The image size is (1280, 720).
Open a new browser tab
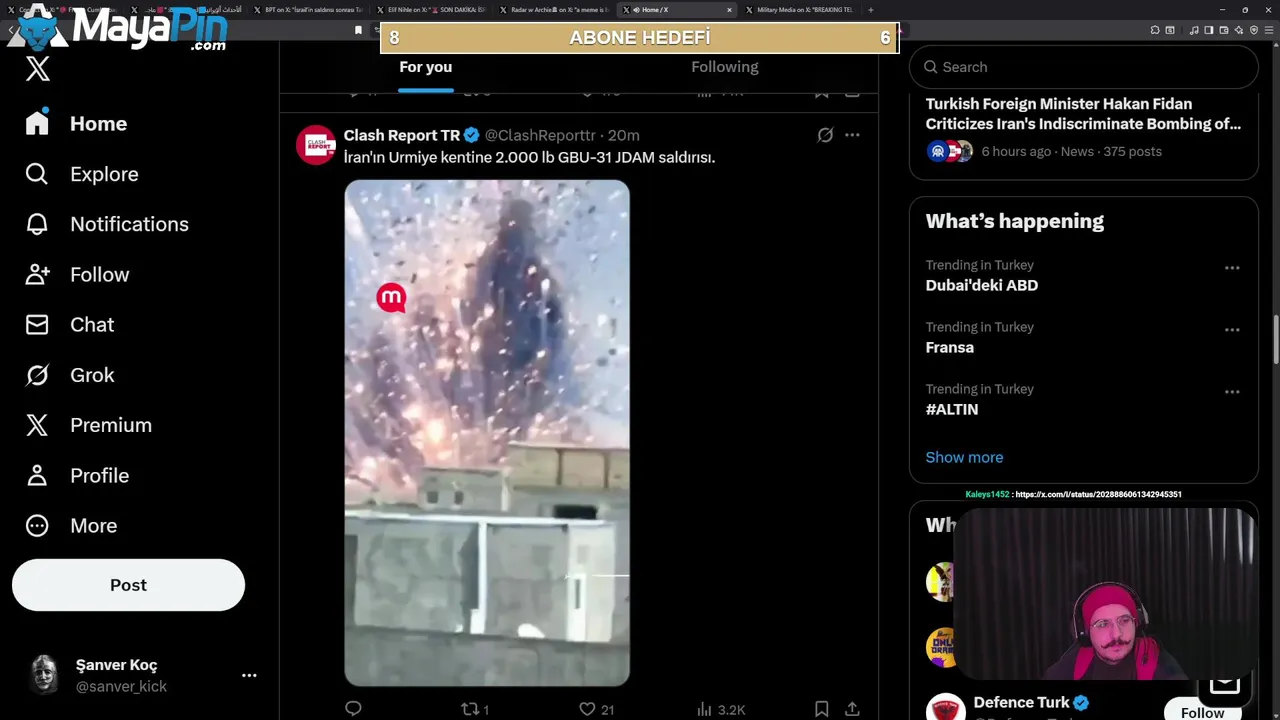pos(871,10)
